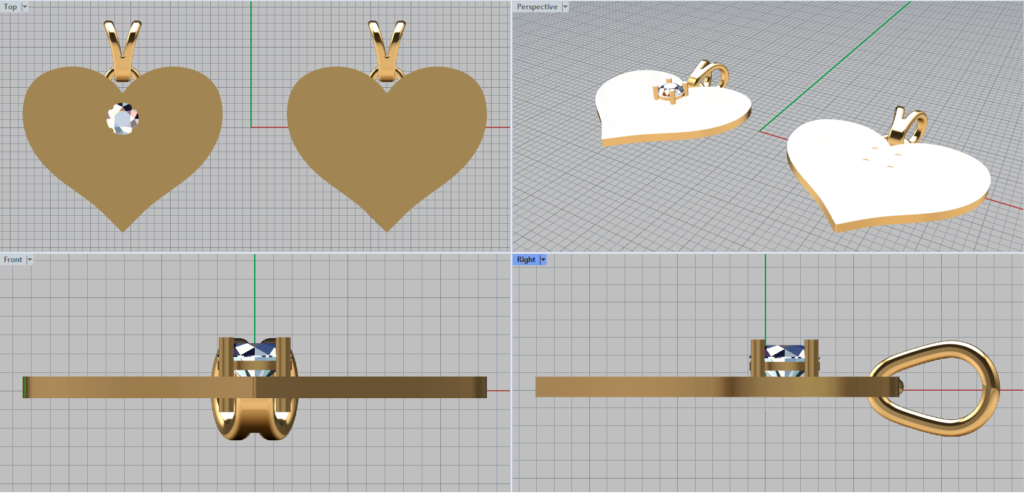
Task: Open the Perspective viewport dropdown arrow
Action: [x=564, y=6]
